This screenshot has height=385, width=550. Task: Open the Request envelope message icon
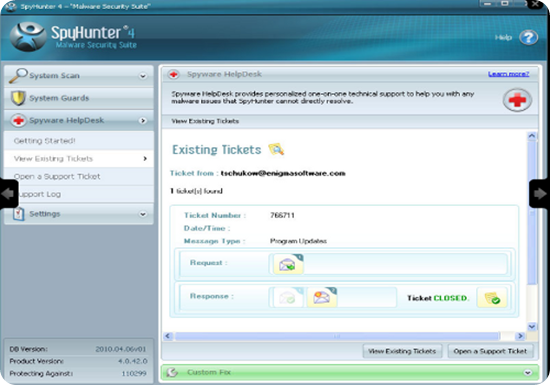[288, 264]
